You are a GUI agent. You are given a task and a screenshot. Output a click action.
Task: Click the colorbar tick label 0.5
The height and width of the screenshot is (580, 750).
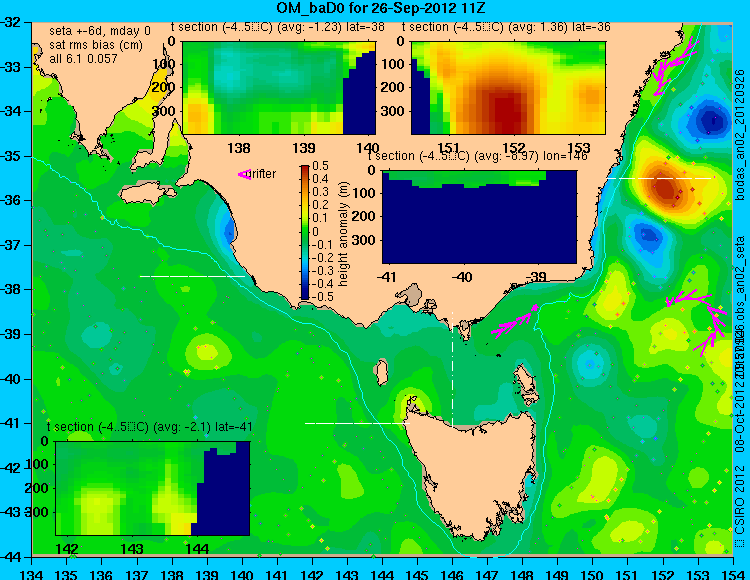[x=320, y=166]
